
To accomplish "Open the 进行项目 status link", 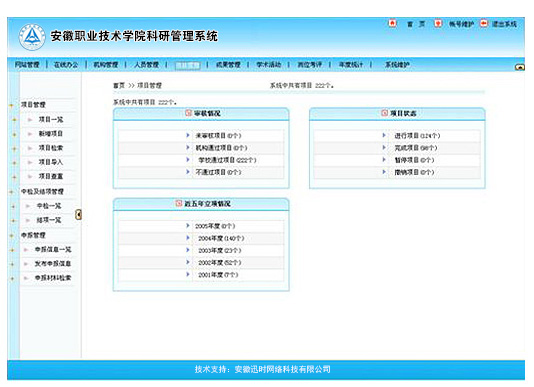I will (x=417, y=136).
